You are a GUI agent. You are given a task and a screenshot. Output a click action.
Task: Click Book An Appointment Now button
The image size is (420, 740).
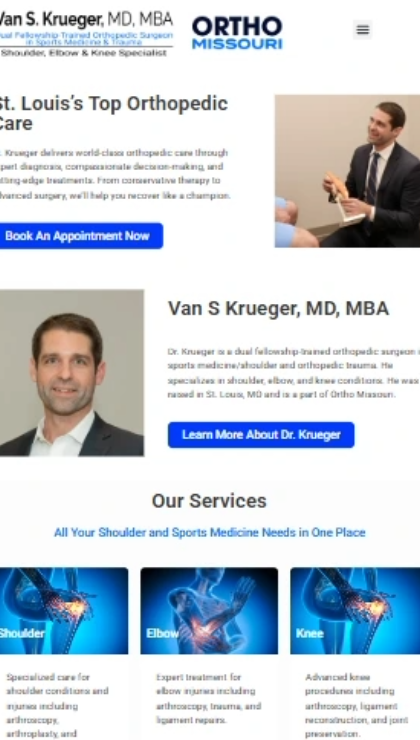pyautogui.click(x=81, y=235)
